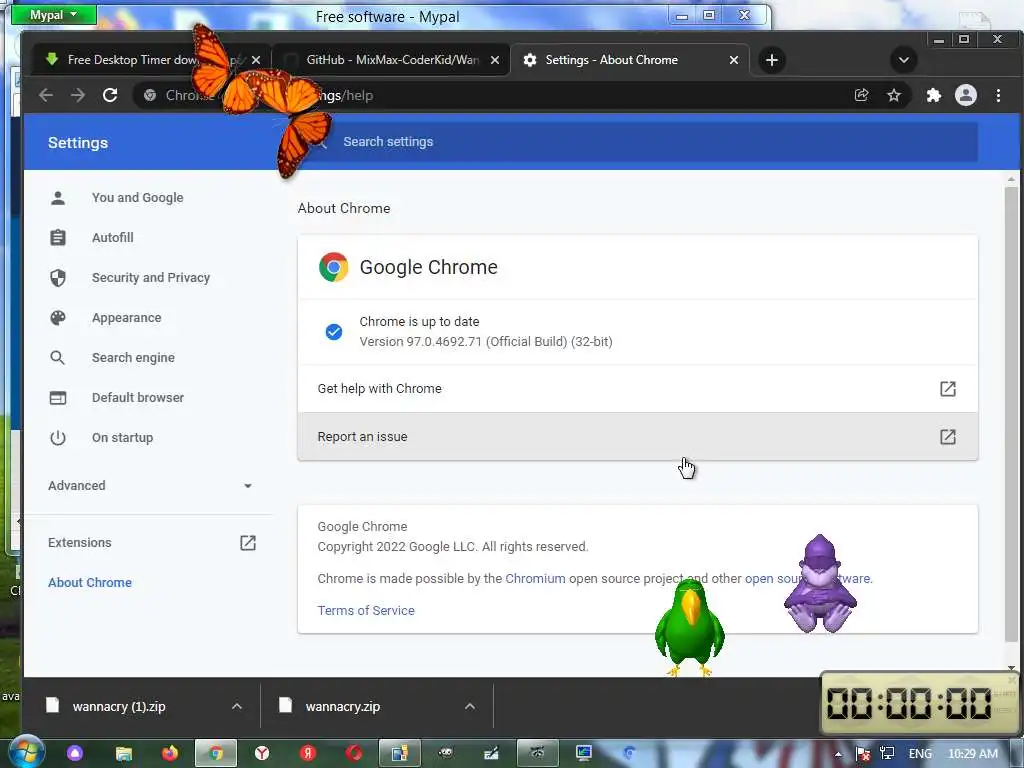The width and height of the screenshot is (1024, 768).
Task: Click the 'Chrome is up to date' text
Action: click(x=419, y=321)
